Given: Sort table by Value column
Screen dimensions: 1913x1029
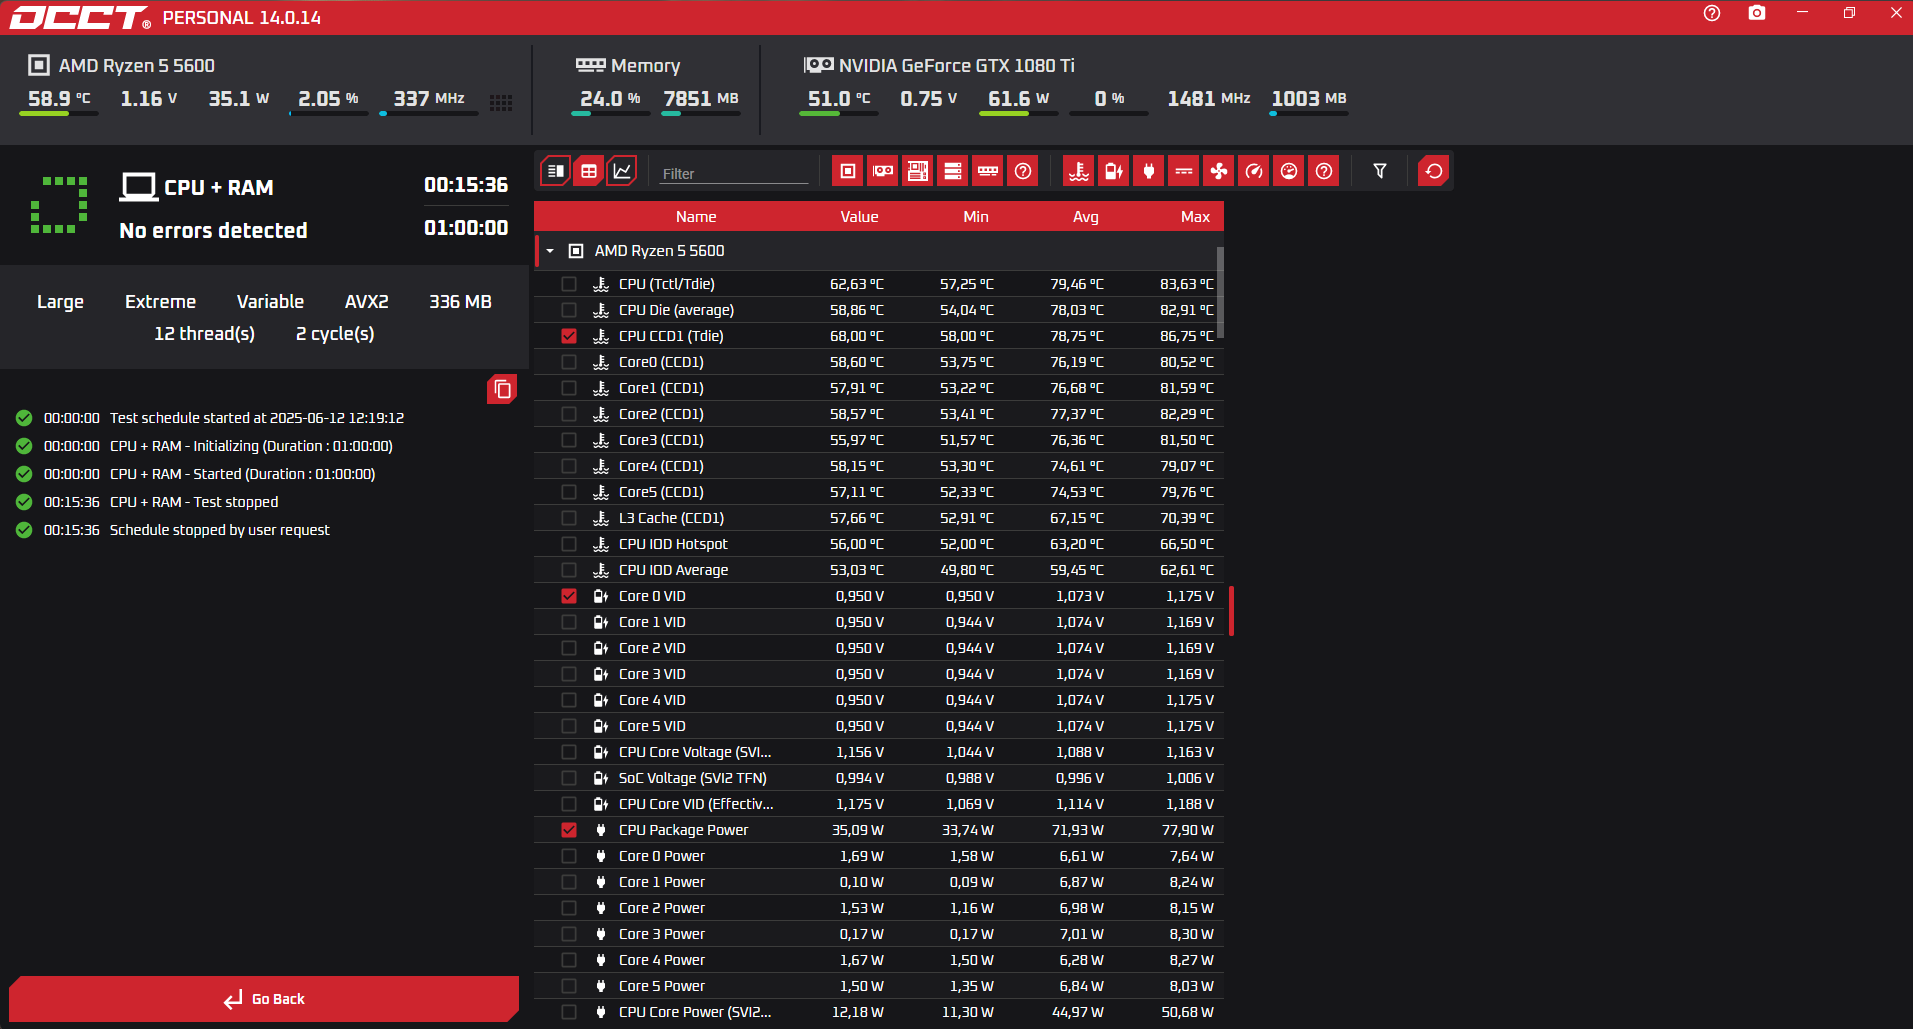Looking at the screenshot, I should (859, 217).
